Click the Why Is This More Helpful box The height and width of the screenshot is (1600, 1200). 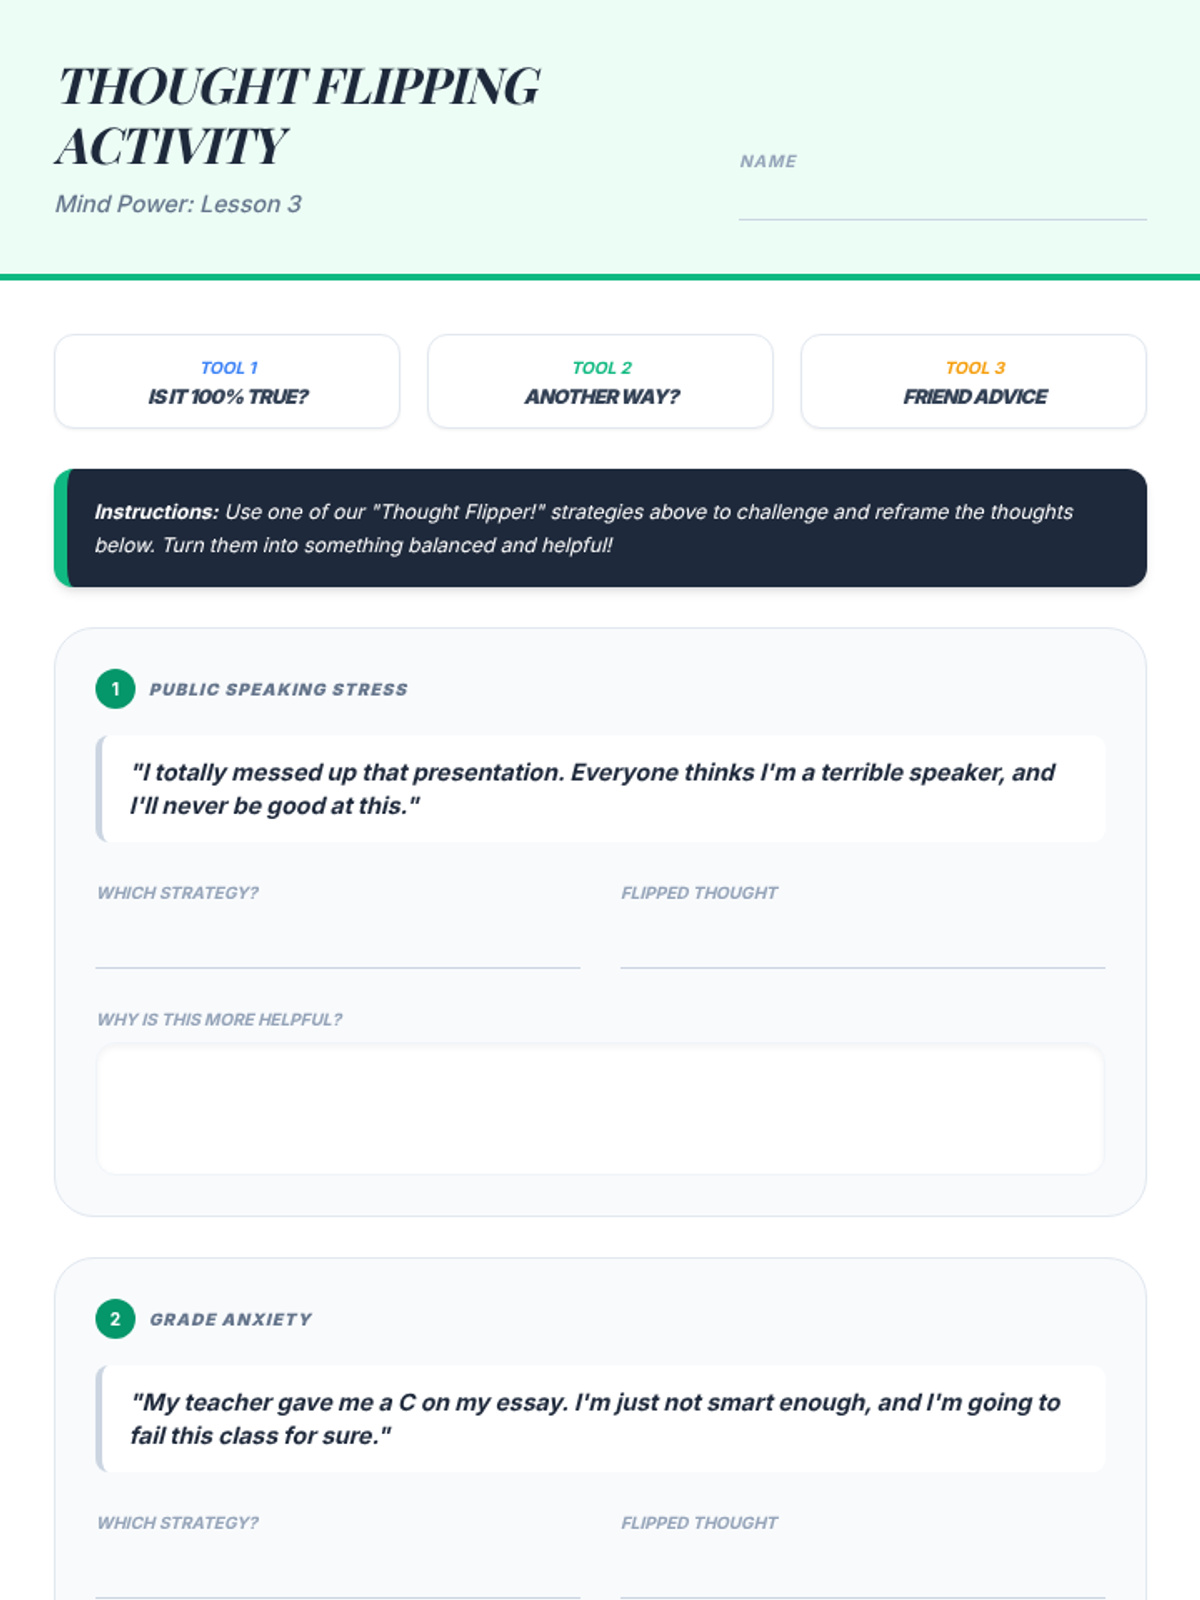pos(600,1110)
